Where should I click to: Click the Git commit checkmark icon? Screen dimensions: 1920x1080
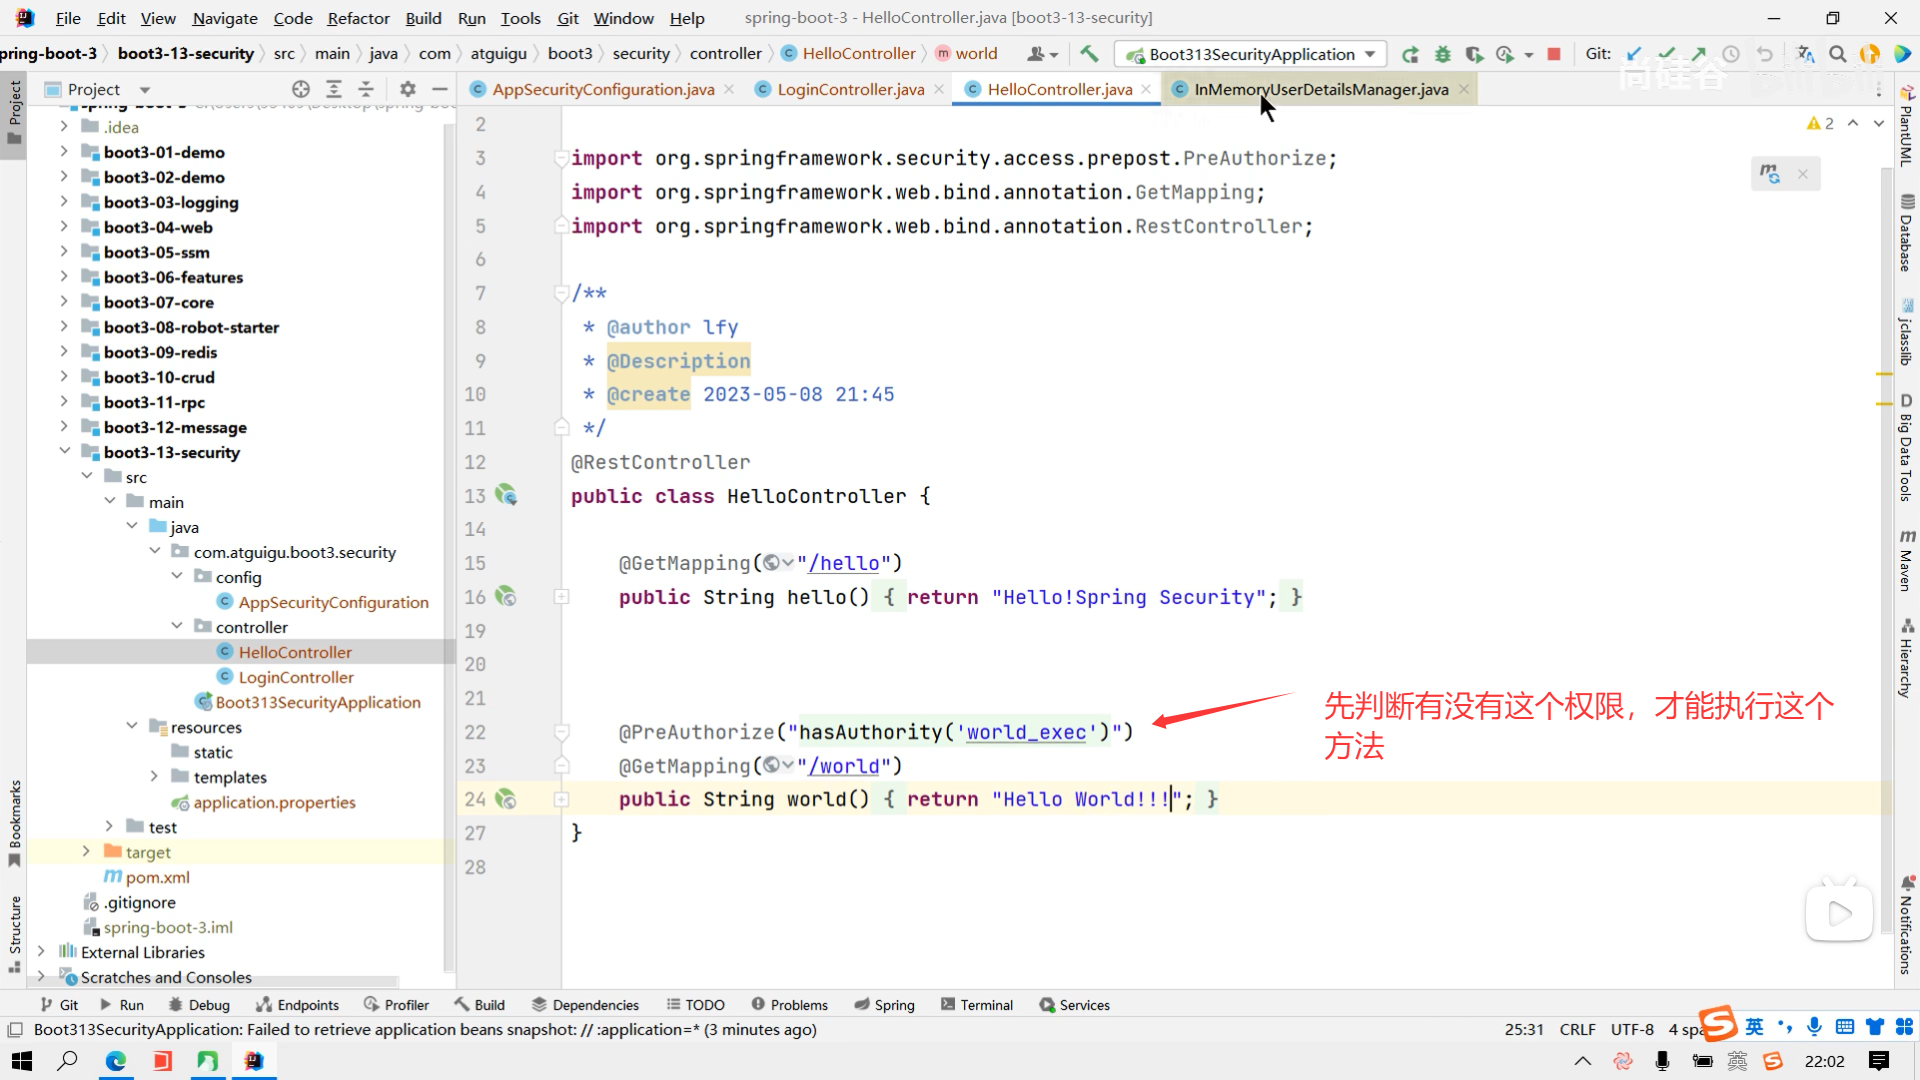tap(1666, 54)
